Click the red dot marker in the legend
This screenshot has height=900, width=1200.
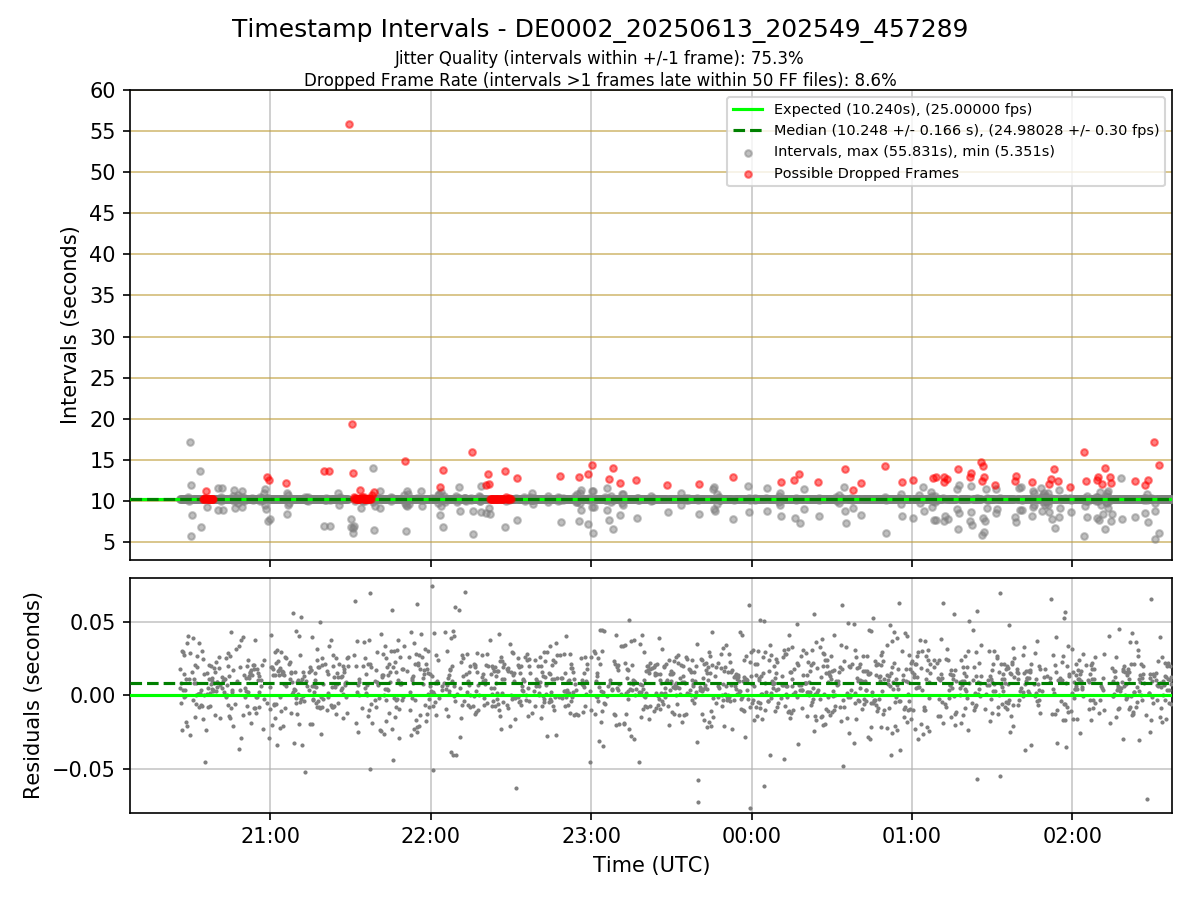click(749, 173)
